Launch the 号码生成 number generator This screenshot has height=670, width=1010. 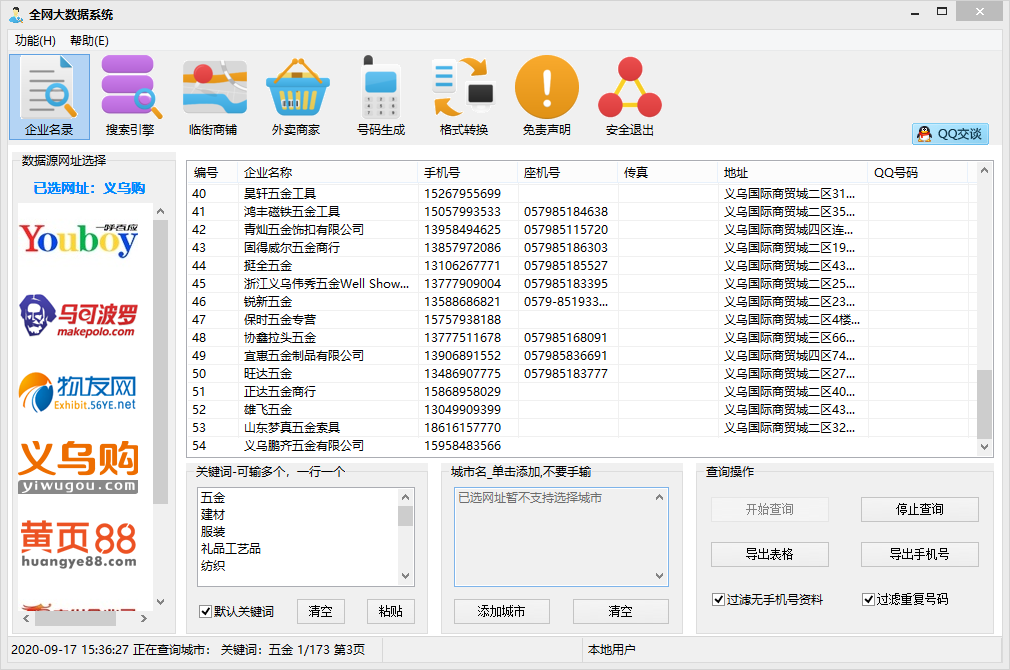[380, 95]
